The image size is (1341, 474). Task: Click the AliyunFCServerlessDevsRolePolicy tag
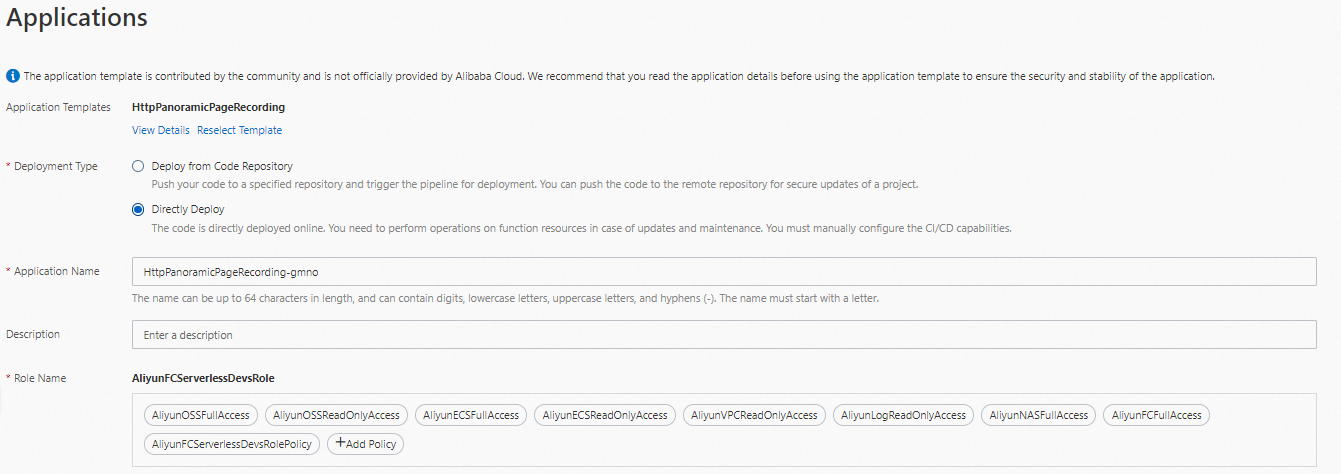[231, 443]
